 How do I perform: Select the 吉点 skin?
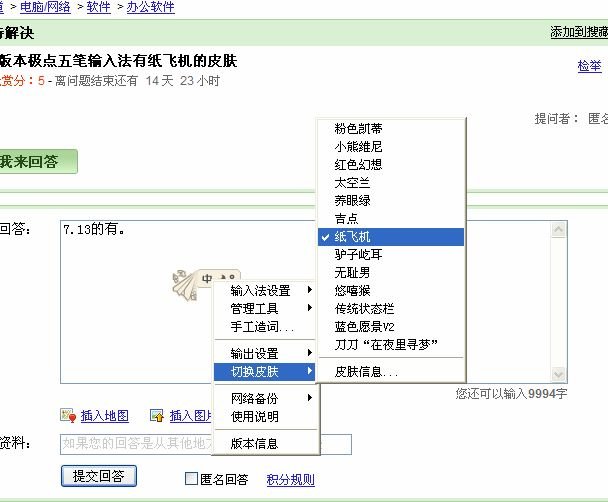(x=391, y=219)
